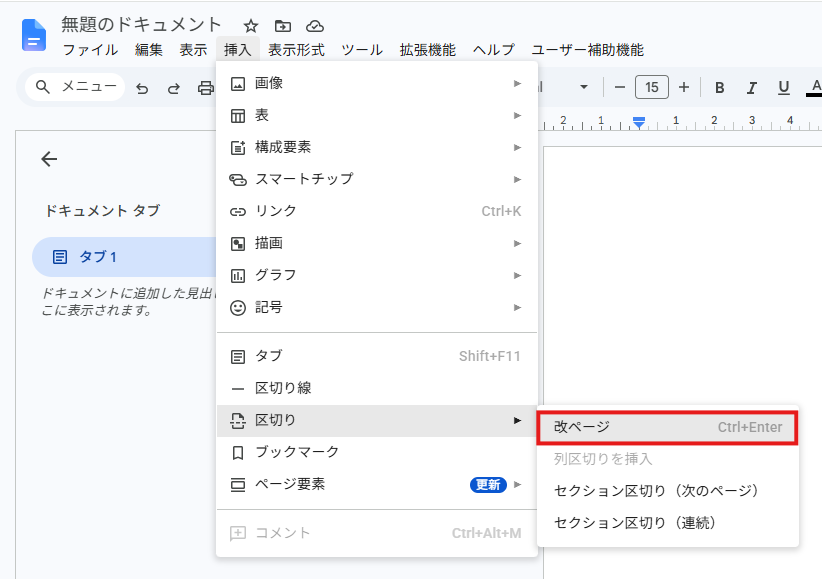Insert a 区切り線 horizontal line
The height and width of the screenshot is (579, 822).
(377, 388)
